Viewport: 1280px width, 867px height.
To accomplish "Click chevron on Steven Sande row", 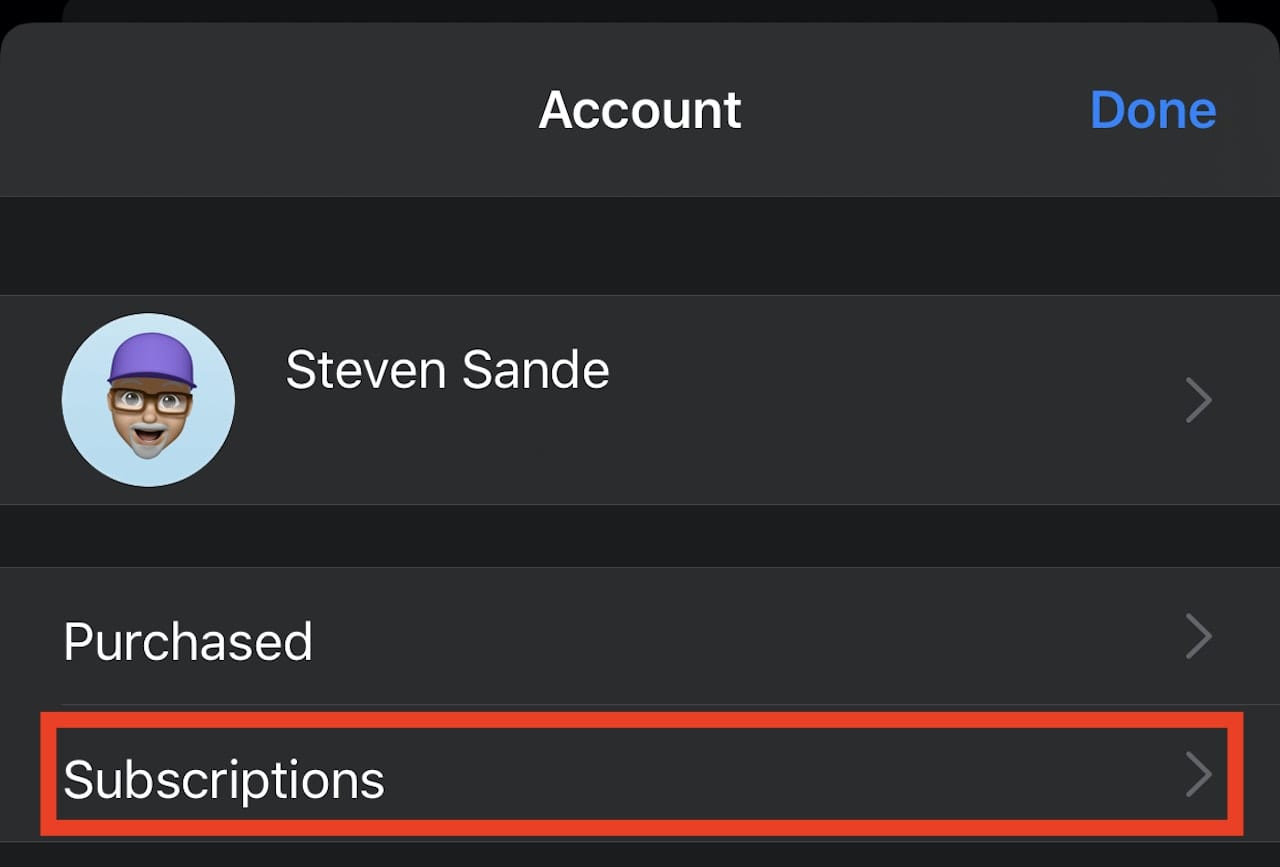I will 1198,400.
